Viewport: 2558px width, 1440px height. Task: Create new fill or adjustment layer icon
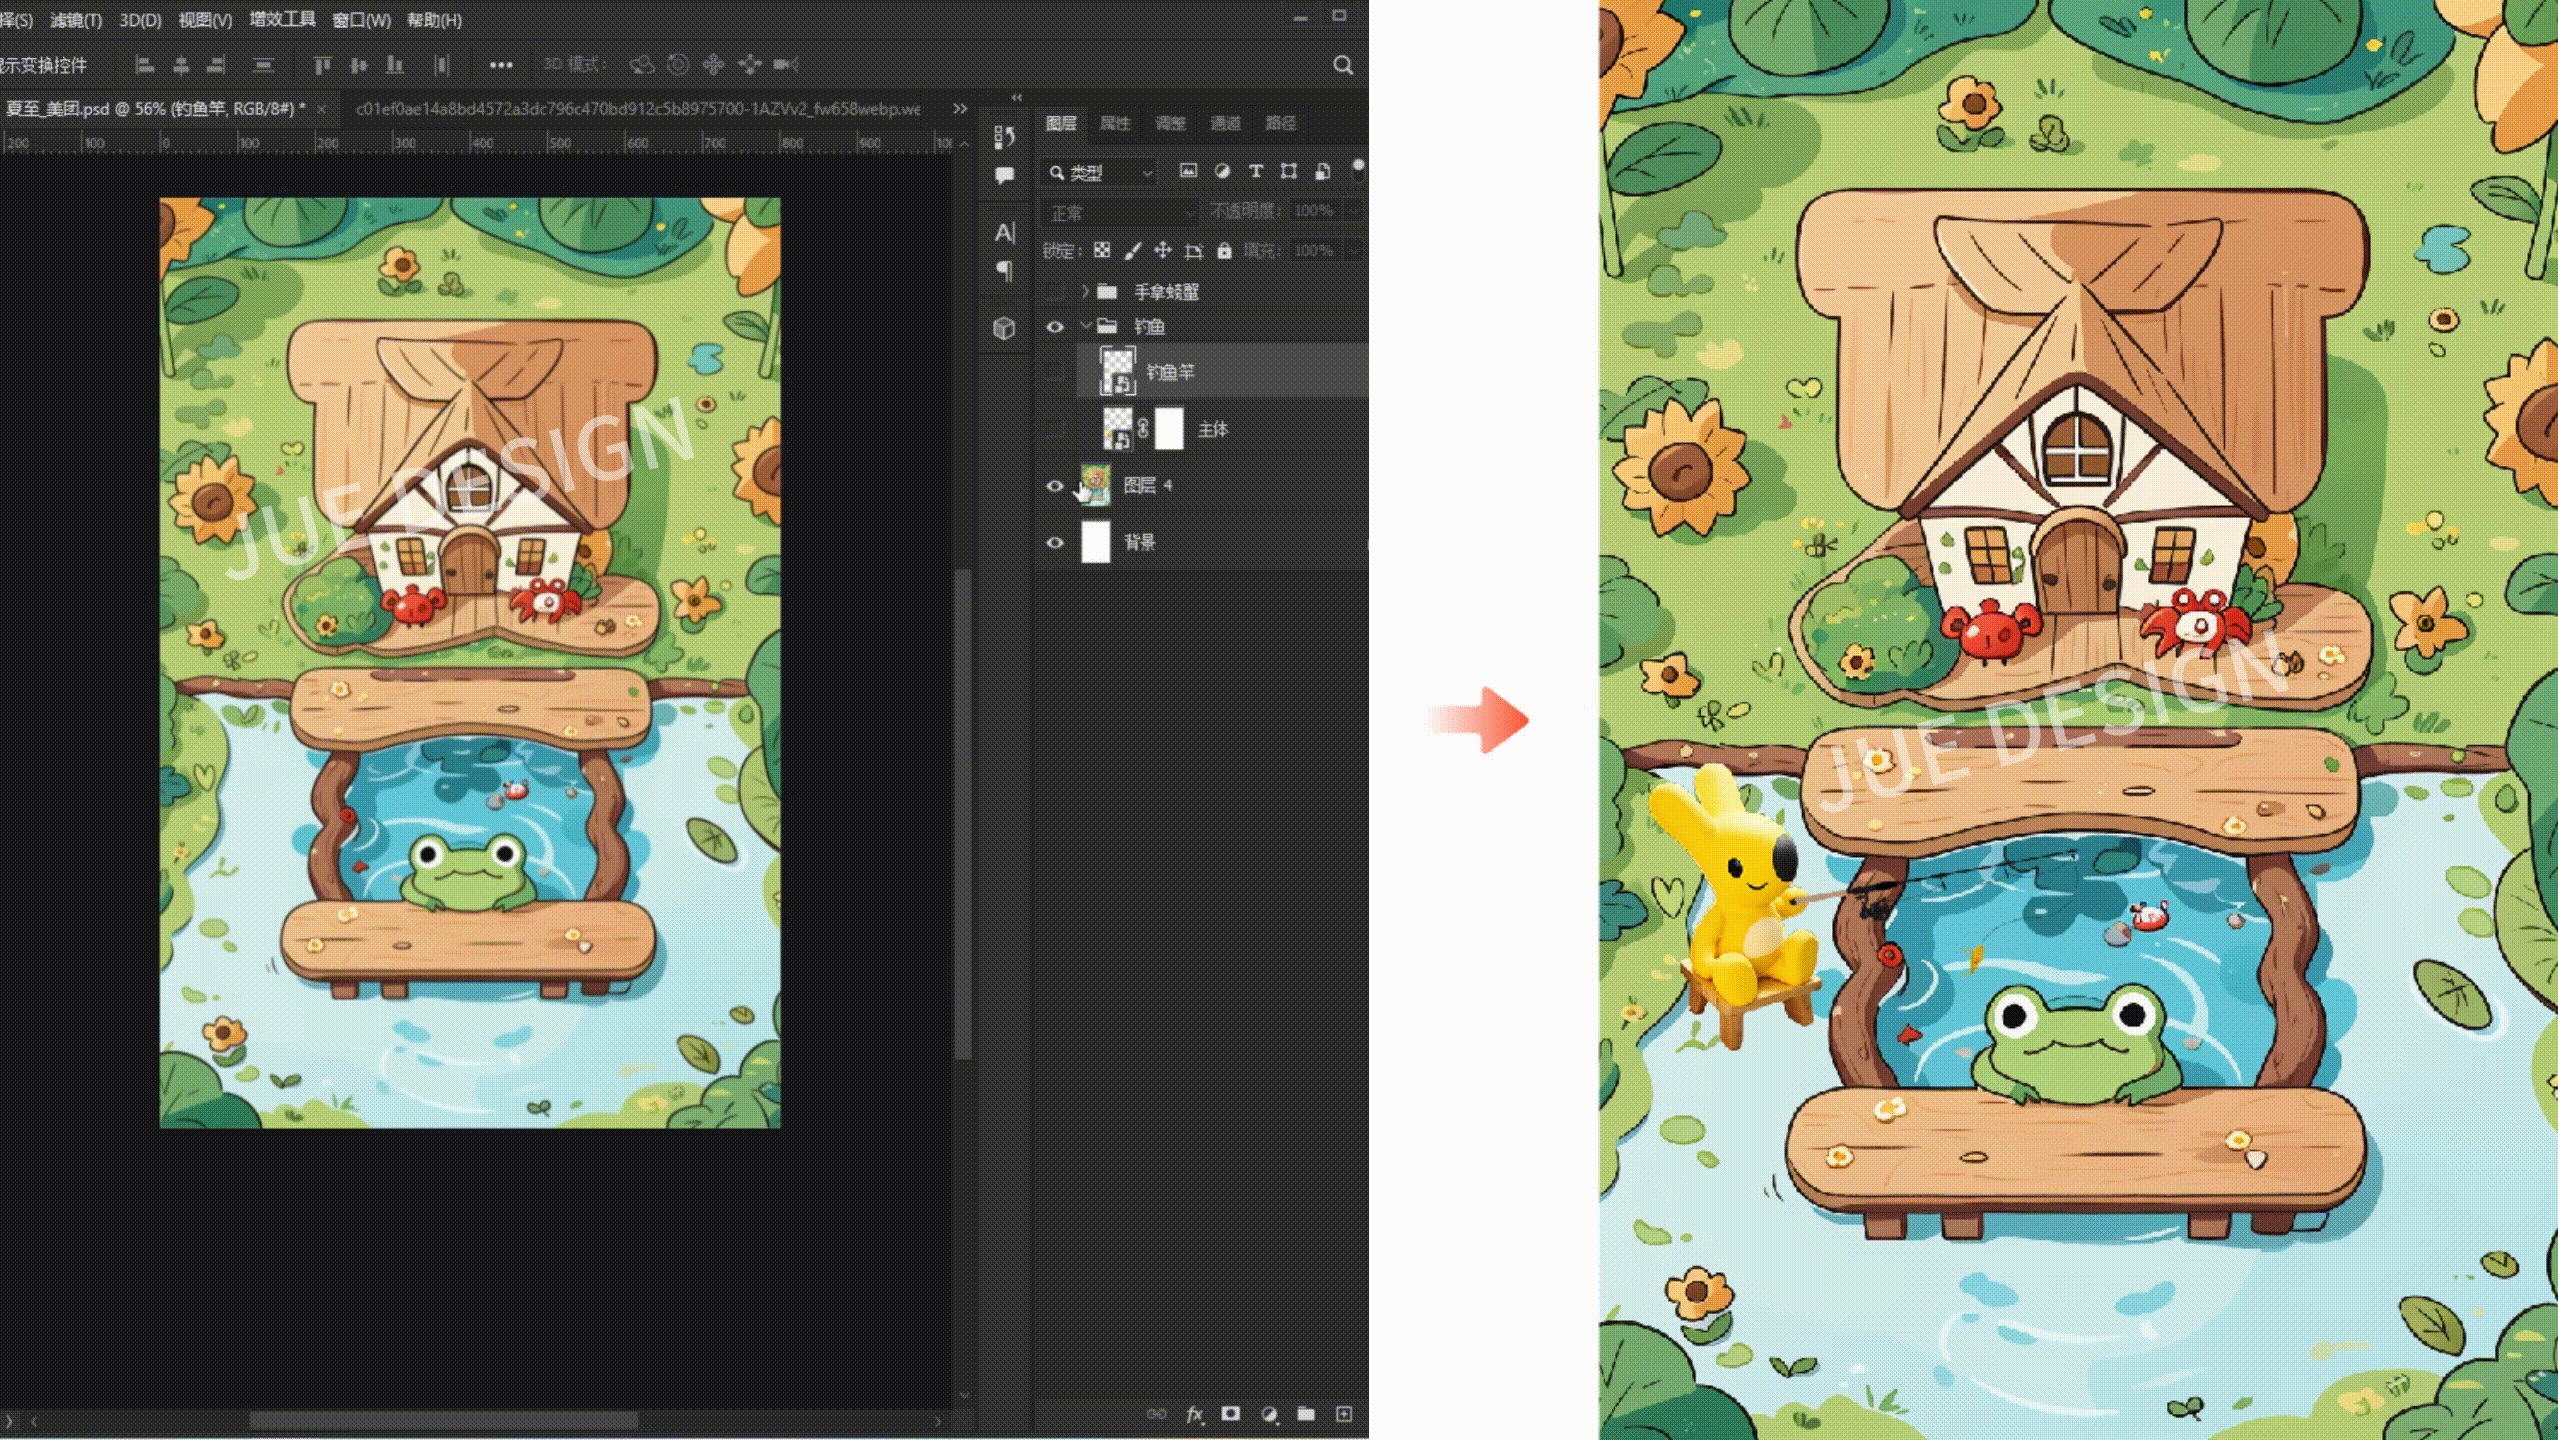(x=1269, y=1414)
